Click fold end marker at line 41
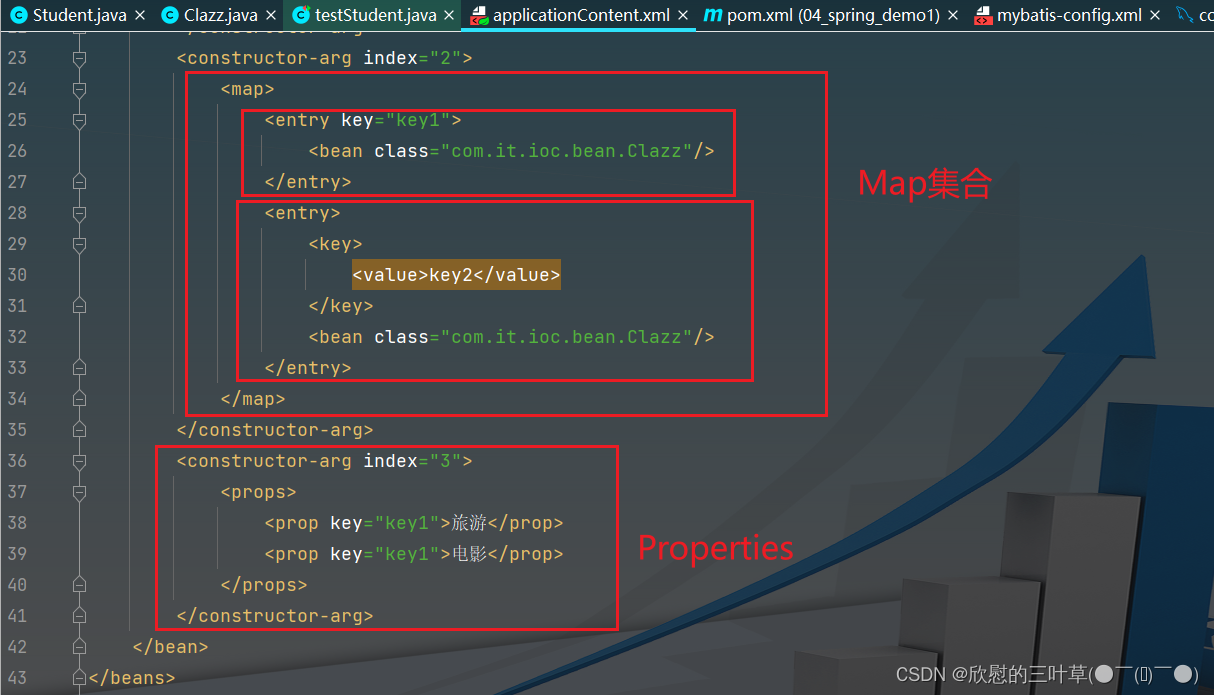This screenshot has width=1214, height=695. click(79, 616)
